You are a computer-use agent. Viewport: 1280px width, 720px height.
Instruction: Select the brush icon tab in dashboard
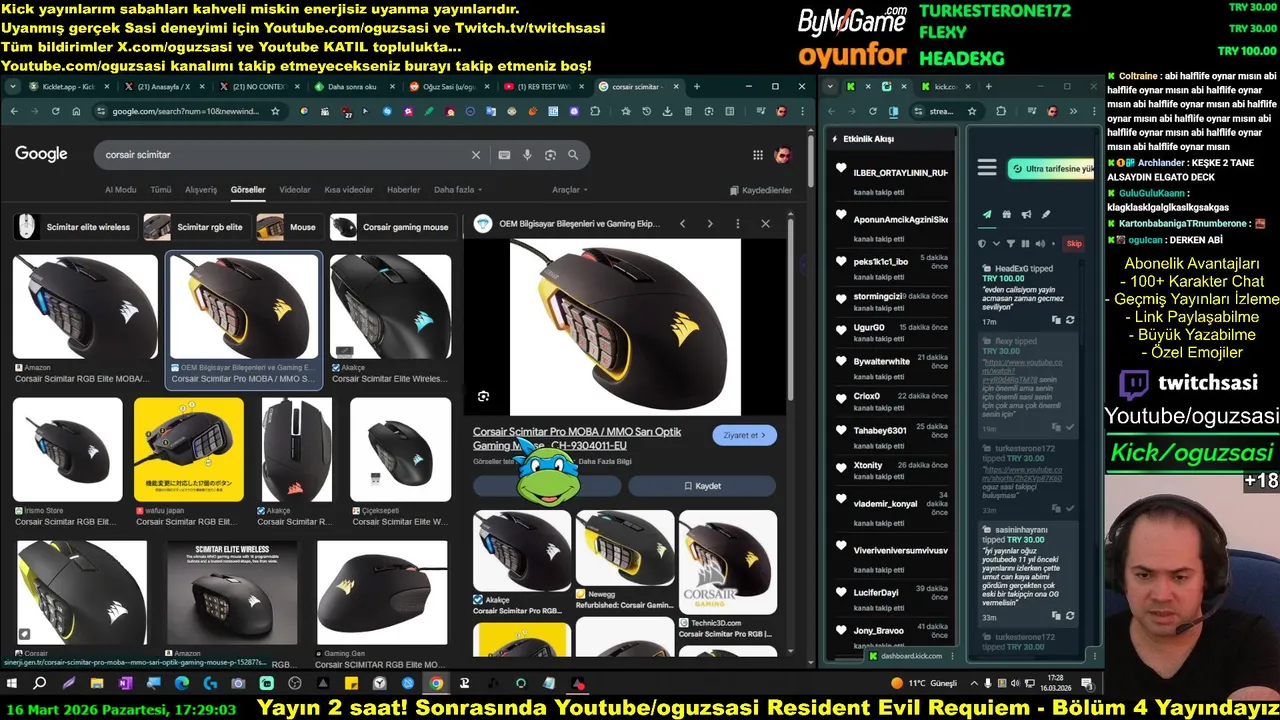[1046, 214]
